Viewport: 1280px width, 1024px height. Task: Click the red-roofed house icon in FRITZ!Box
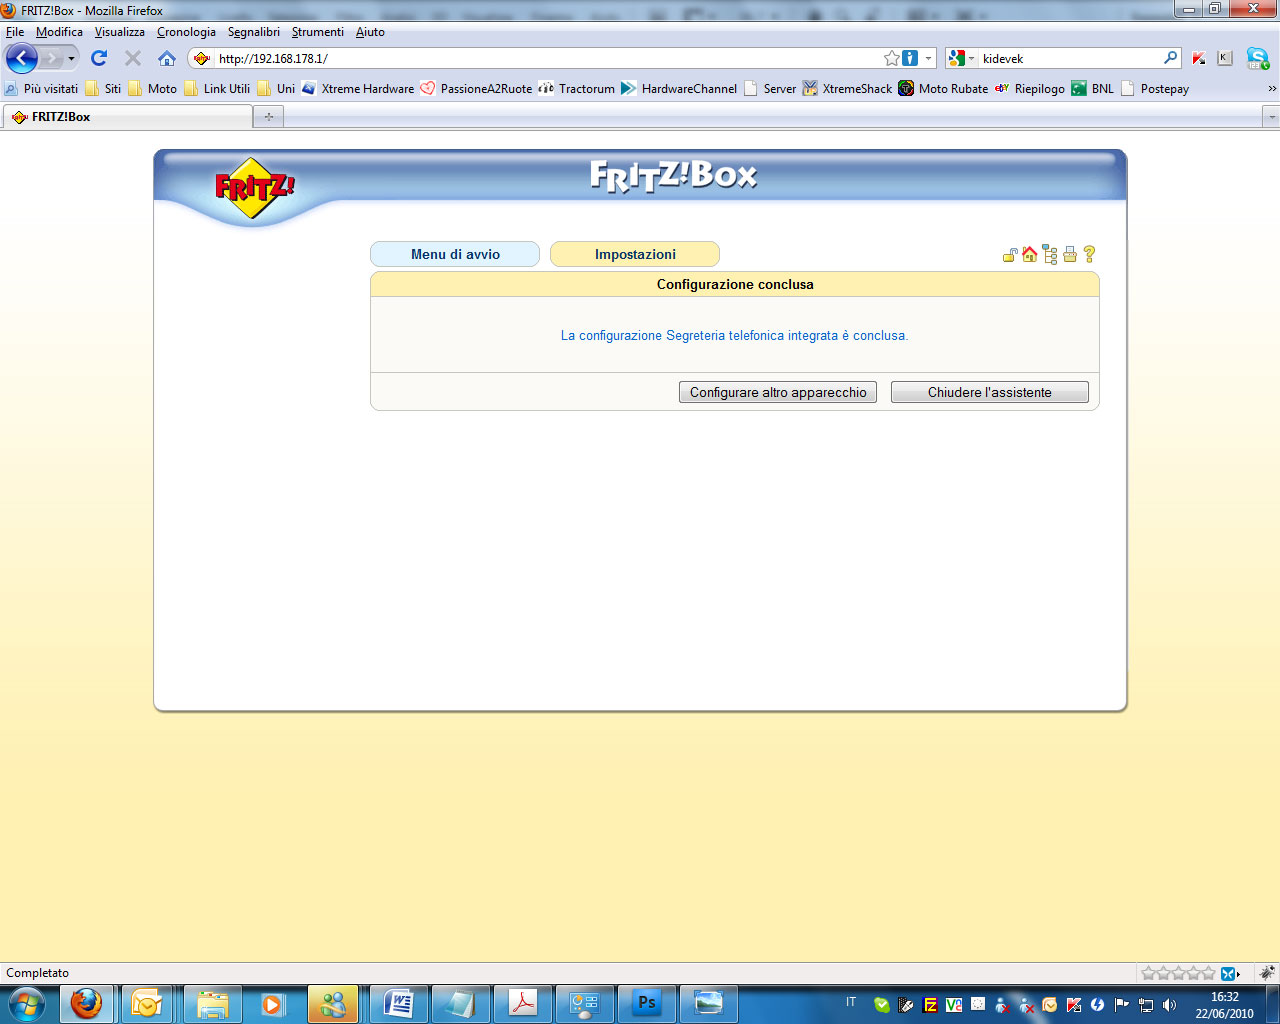[x=1030, y=255]
